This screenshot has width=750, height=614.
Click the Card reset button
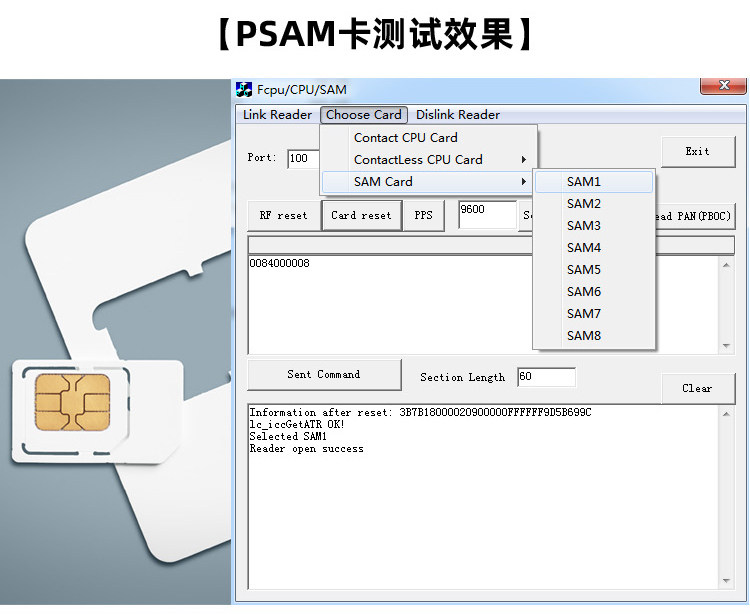tap(362, 216)
